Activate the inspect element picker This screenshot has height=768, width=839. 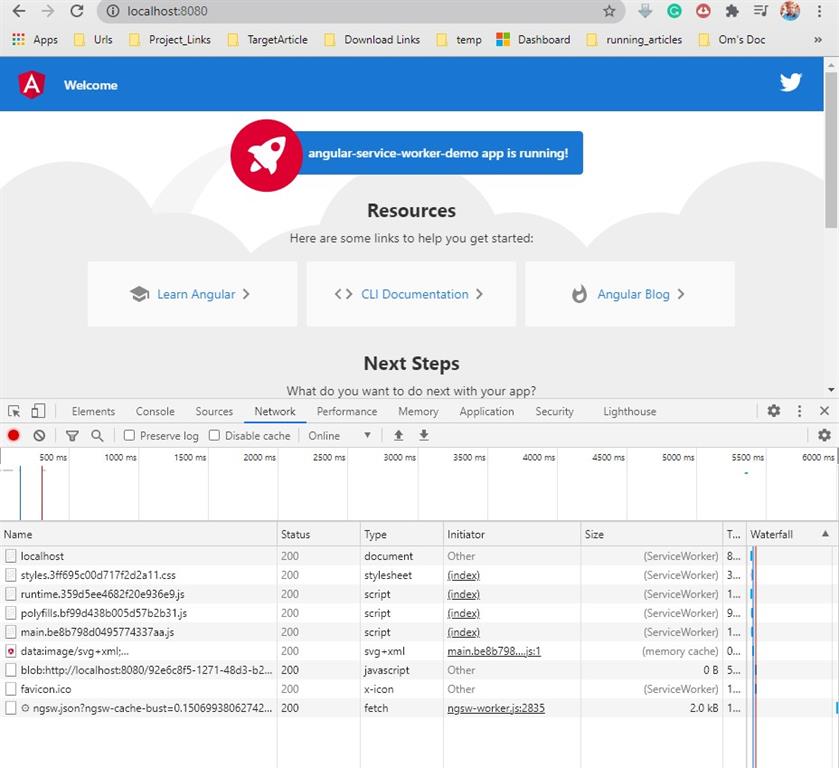tap(14, 411)
